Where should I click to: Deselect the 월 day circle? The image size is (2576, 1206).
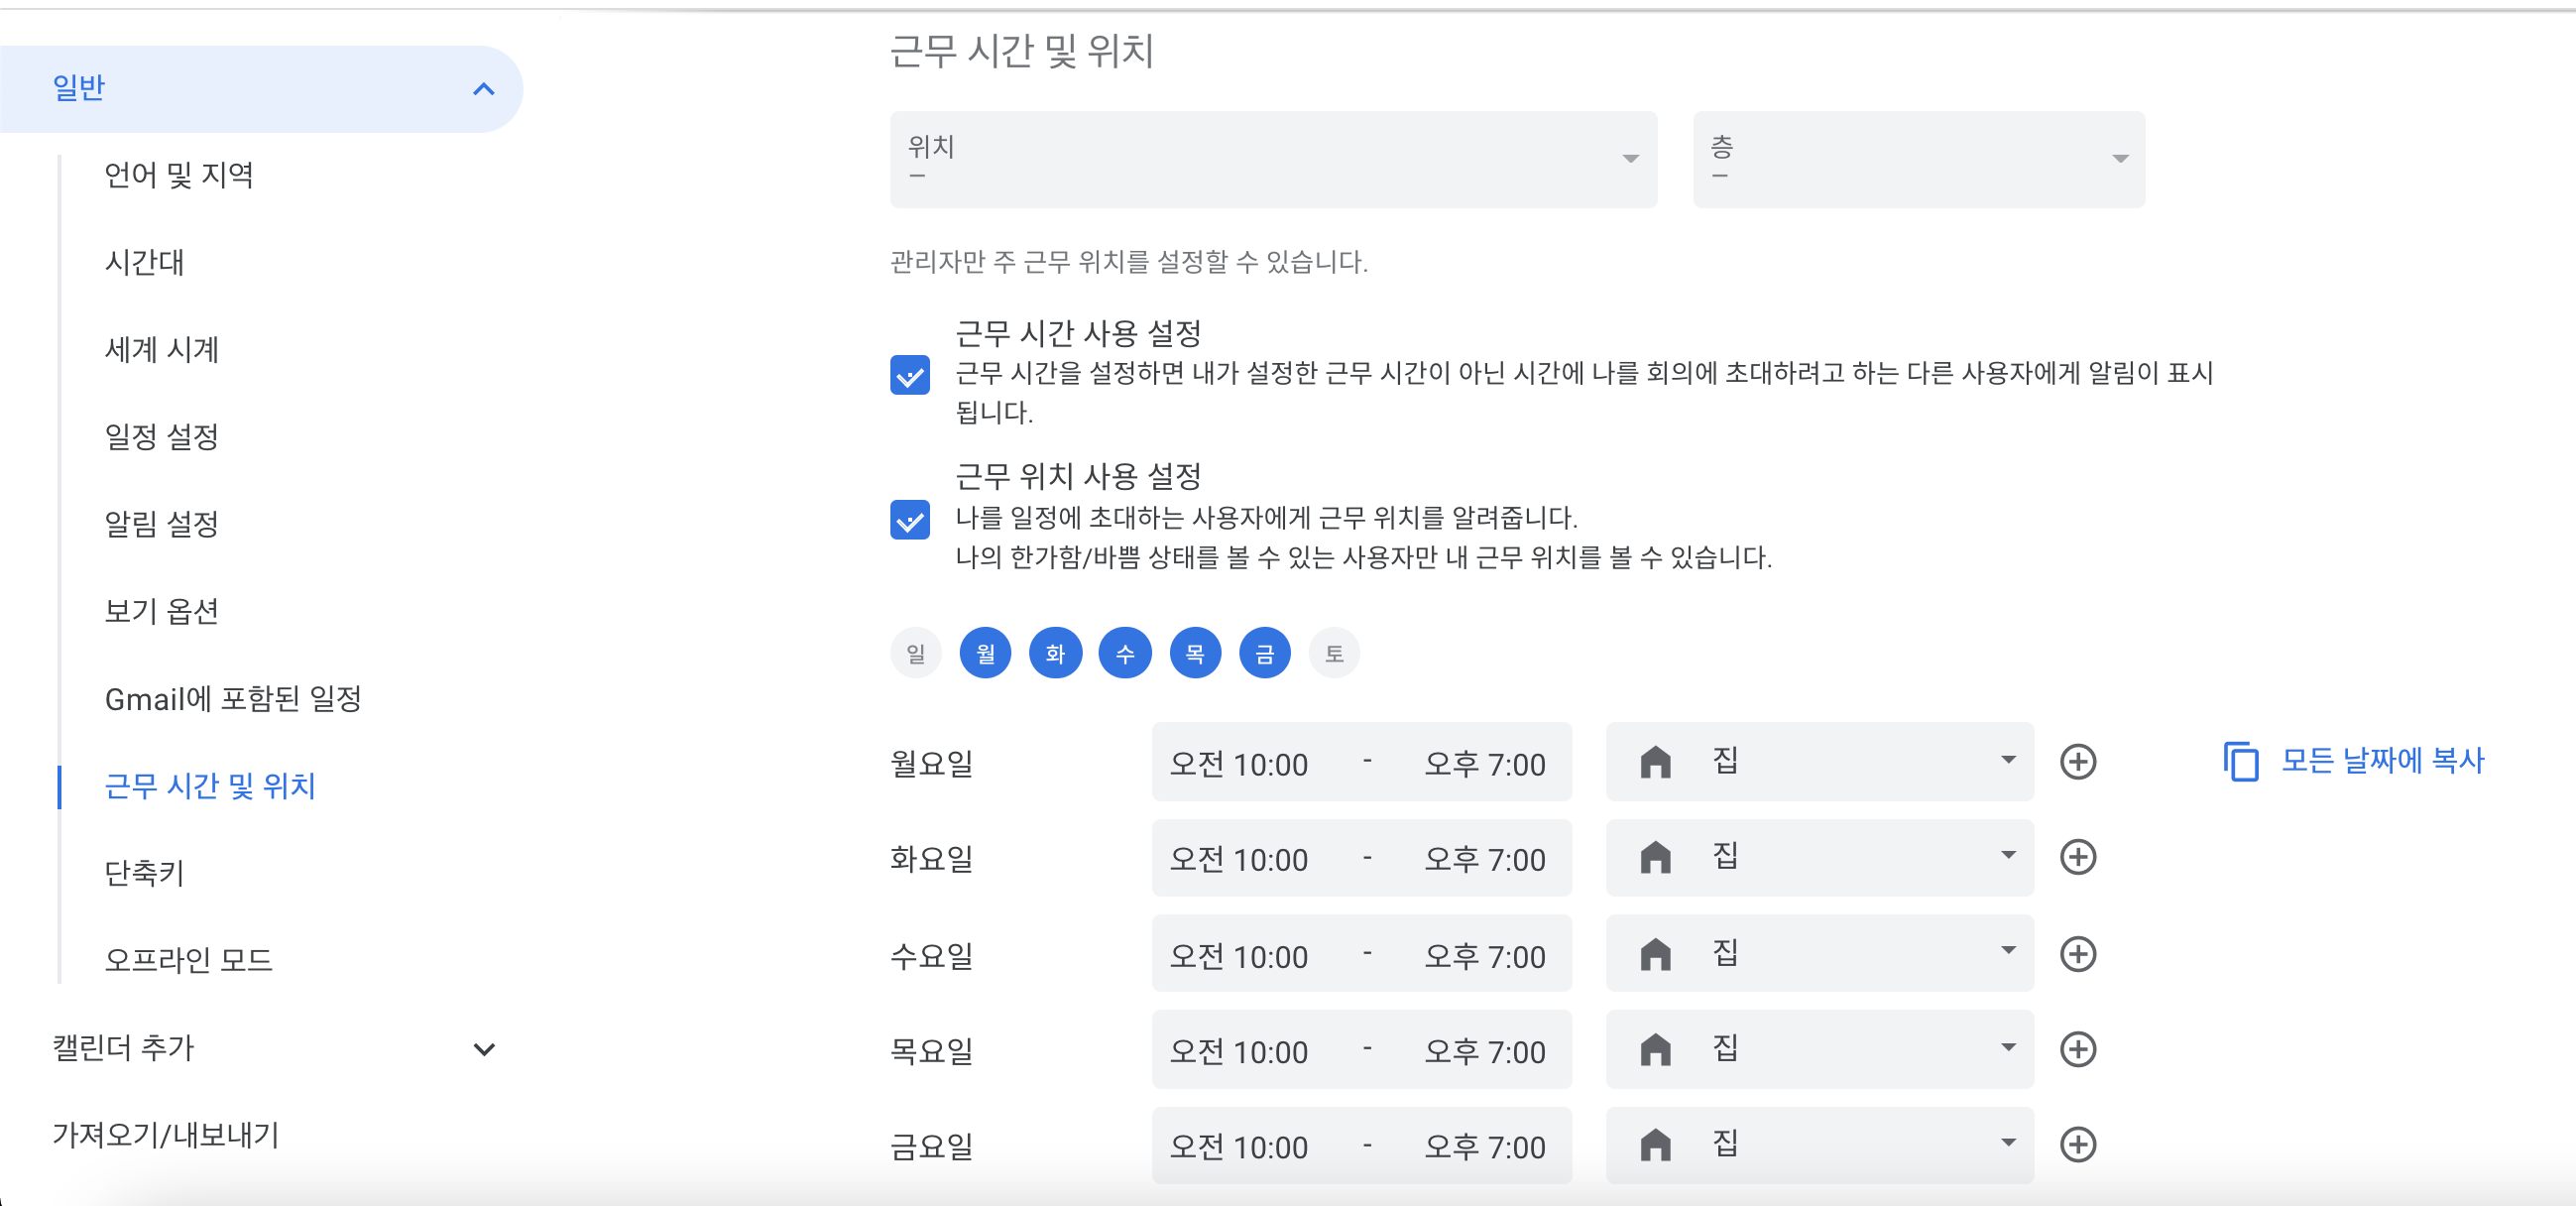(x=984, y=654)
